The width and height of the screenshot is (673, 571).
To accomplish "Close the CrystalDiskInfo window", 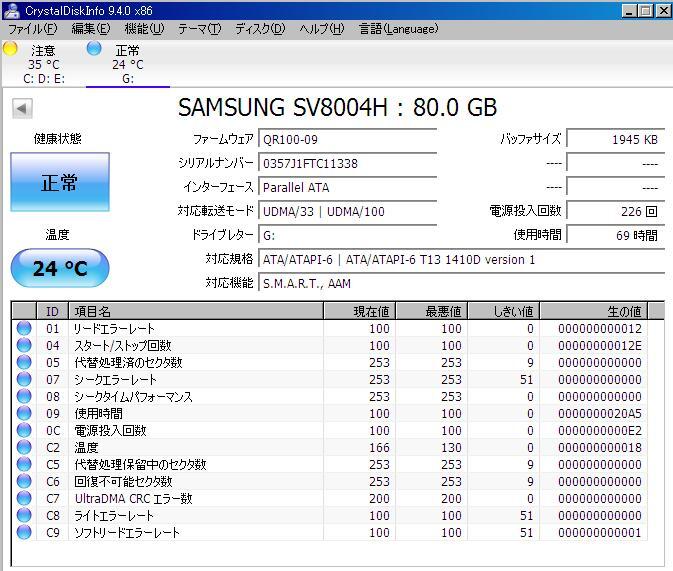I will click(x=663, y=11).
